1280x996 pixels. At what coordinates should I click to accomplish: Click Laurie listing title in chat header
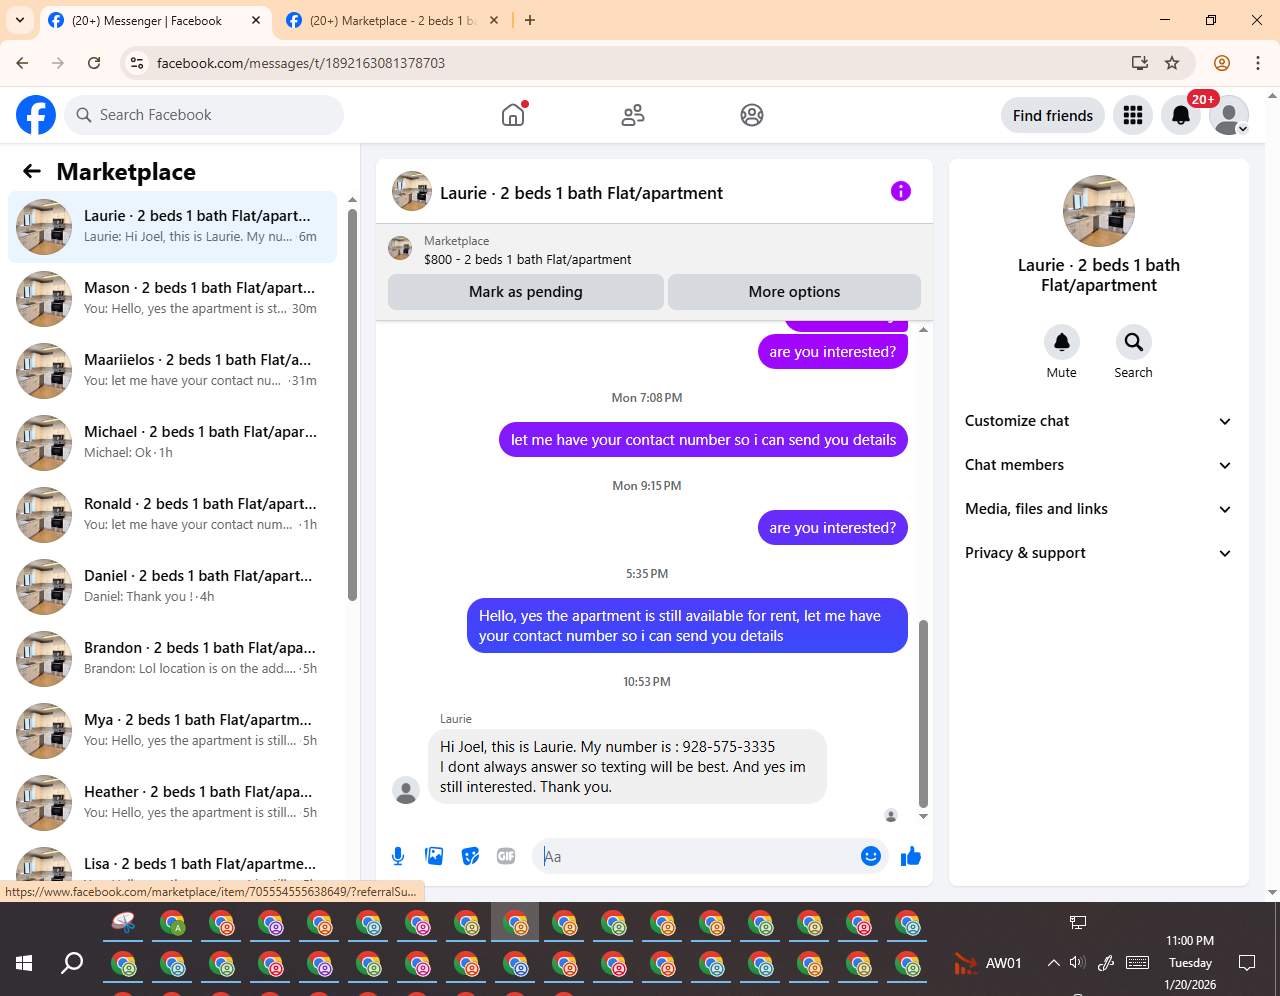coord(581,193)
